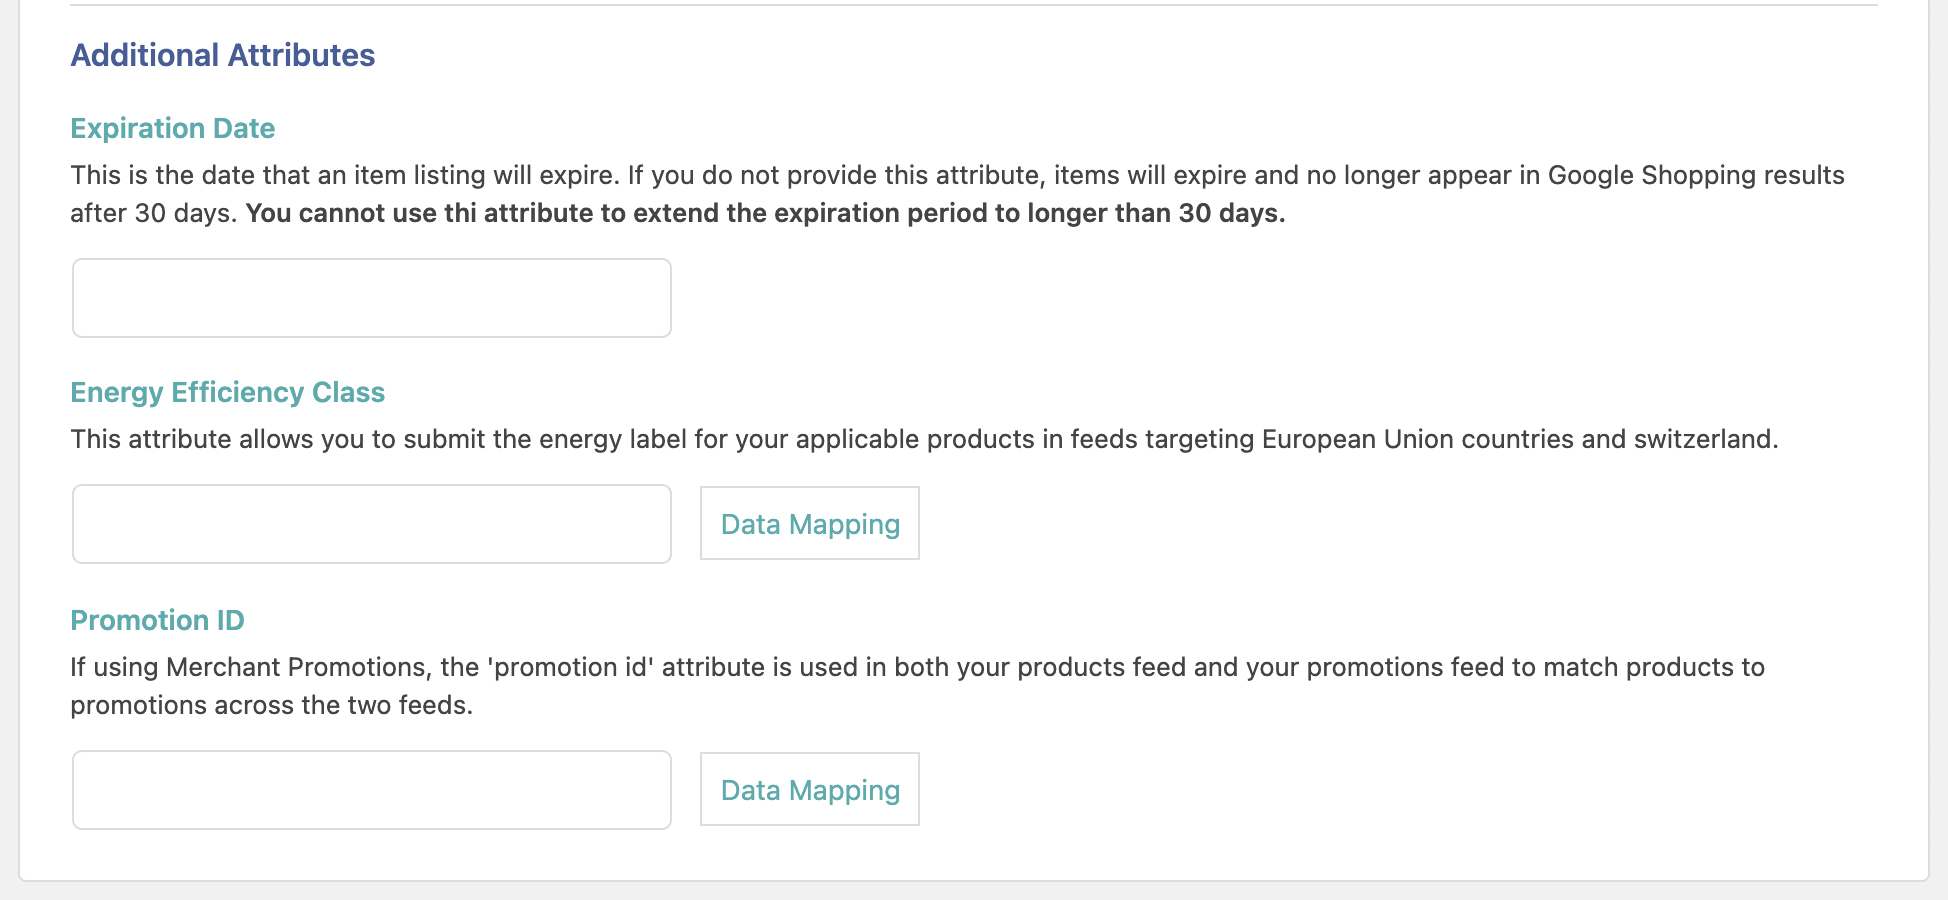Click the word 'switzerland' in the energy description

1704,439
